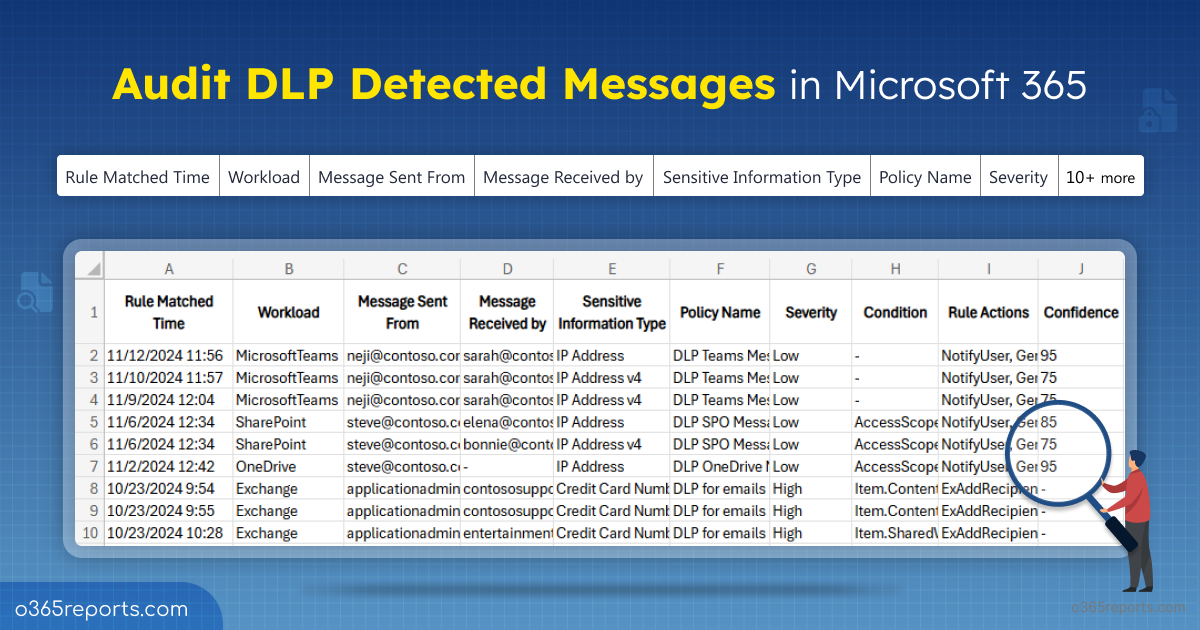
Task: Select the 'Confidence' column header cell
Action: coord(1081,312)
